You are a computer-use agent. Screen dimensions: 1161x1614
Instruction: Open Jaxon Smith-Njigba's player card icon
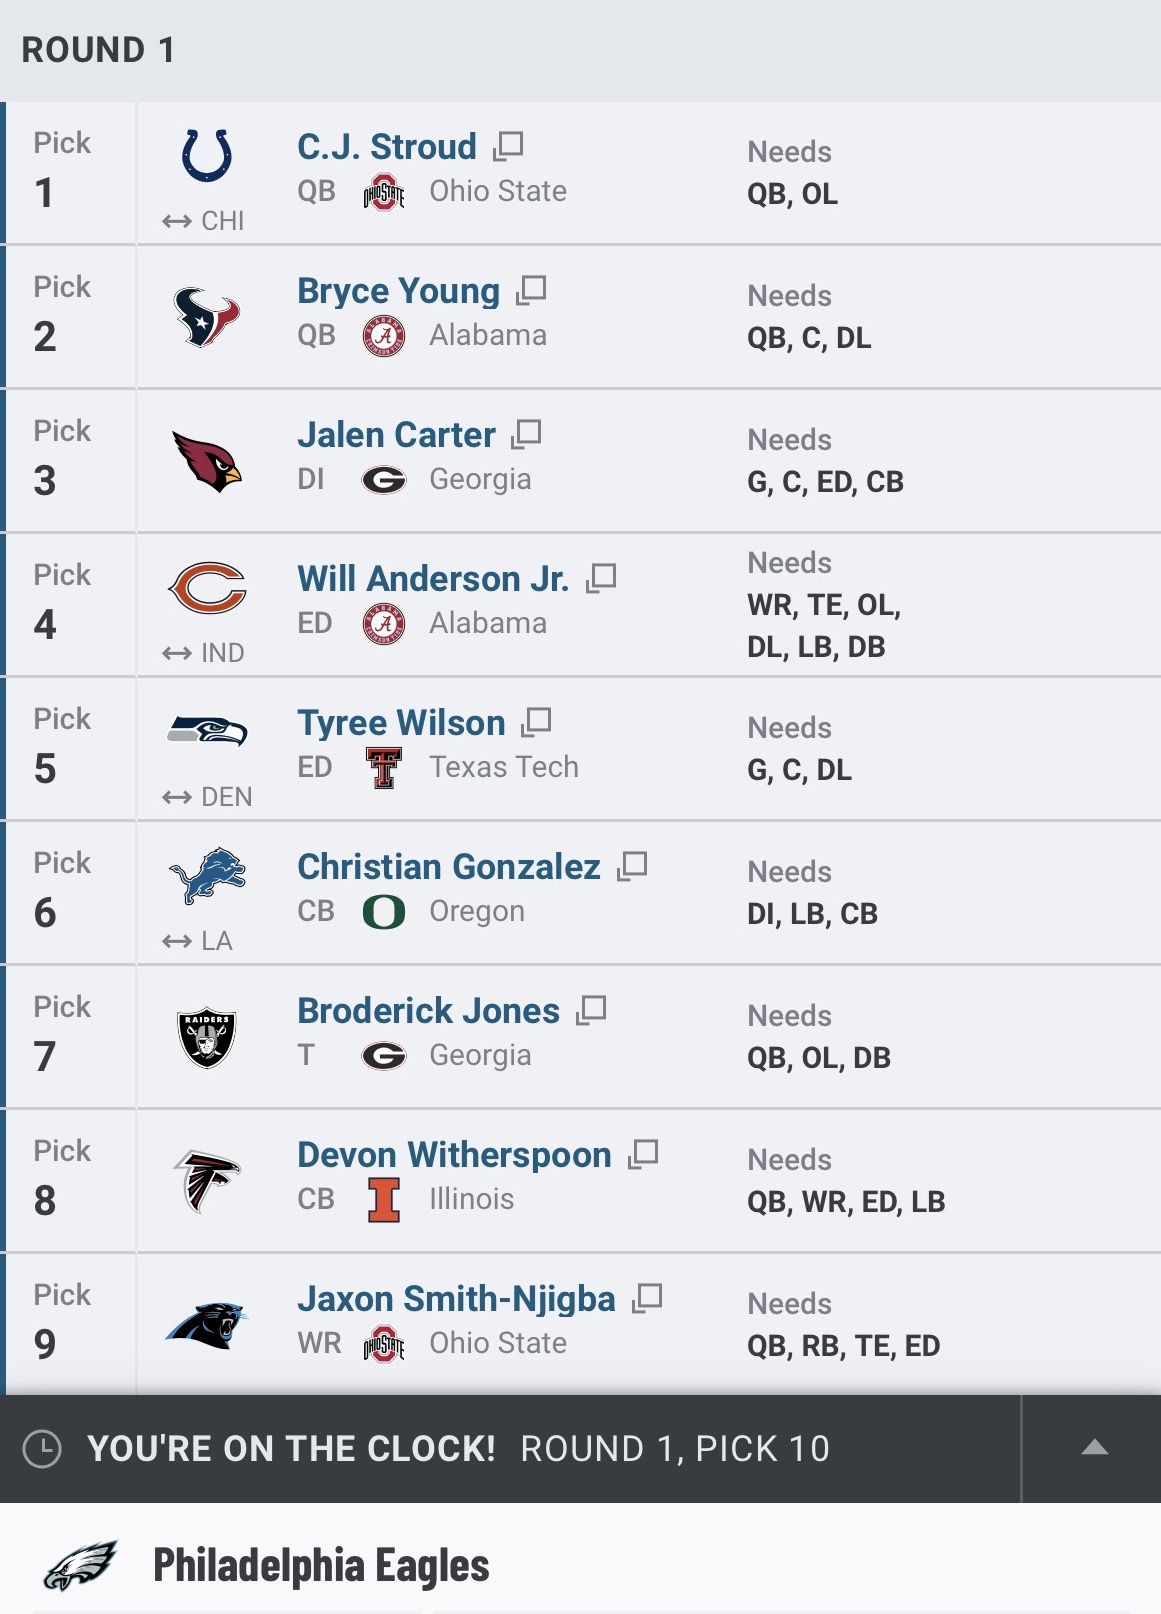coord(648,1298)
